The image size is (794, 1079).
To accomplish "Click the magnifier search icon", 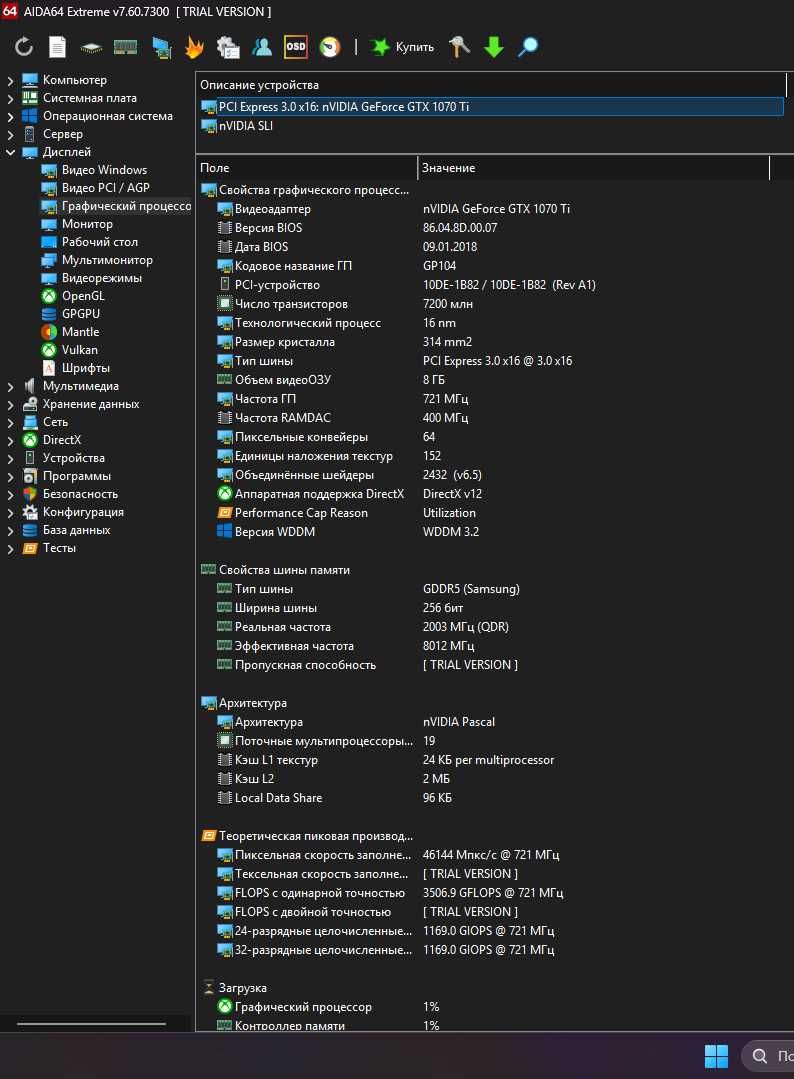I will click(x=528, y=47).
